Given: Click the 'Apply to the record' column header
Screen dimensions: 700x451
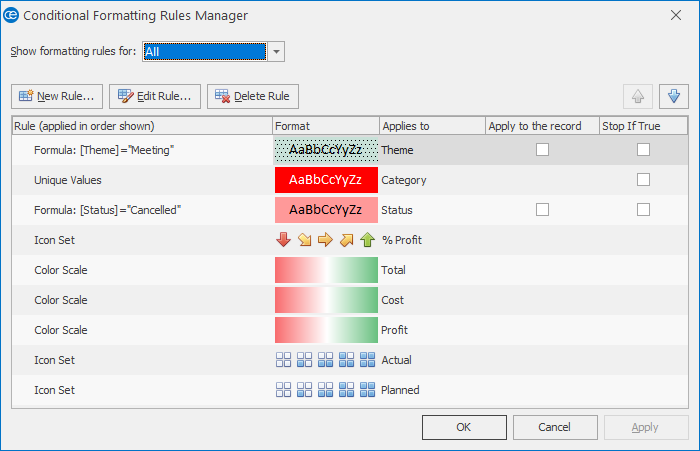Looking at the screenshot, I should coord(542,126).
